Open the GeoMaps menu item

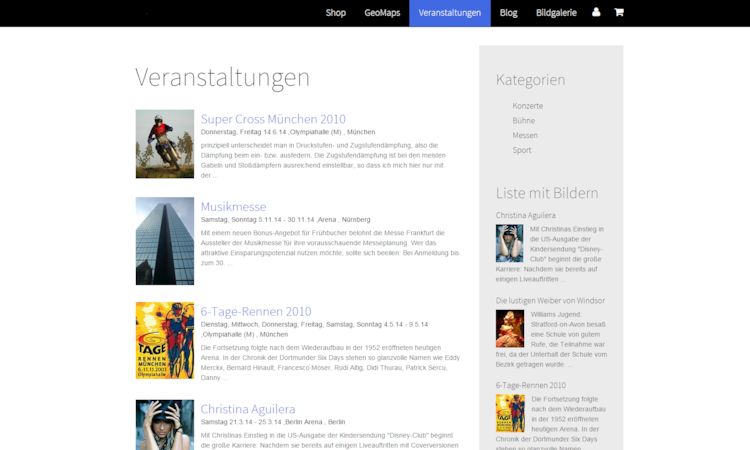pyautogui.click(x=382, y=13)
